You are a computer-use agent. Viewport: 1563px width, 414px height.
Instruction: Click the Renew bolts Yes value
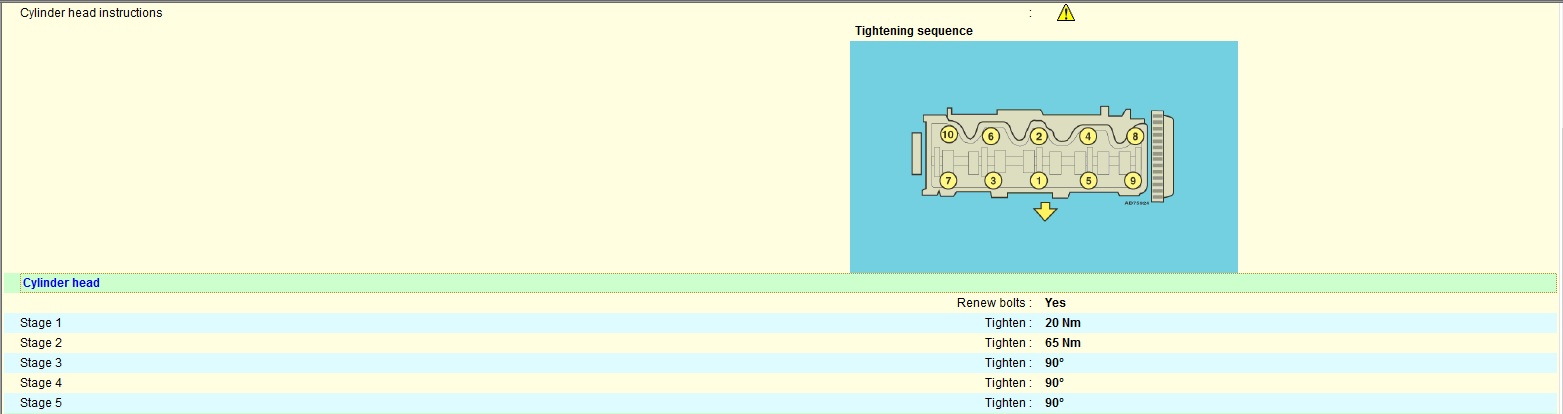point(1056,302)
